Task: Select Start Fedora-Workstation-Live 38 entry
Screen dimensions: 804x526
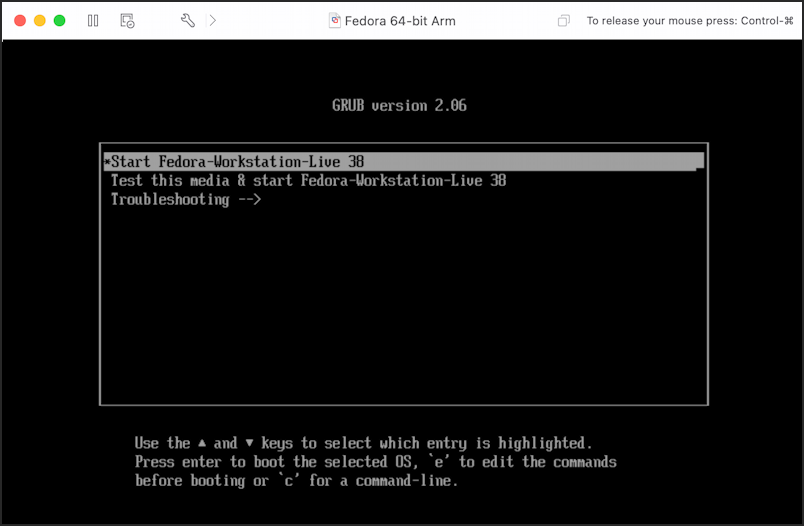Action: pos(404,161)
